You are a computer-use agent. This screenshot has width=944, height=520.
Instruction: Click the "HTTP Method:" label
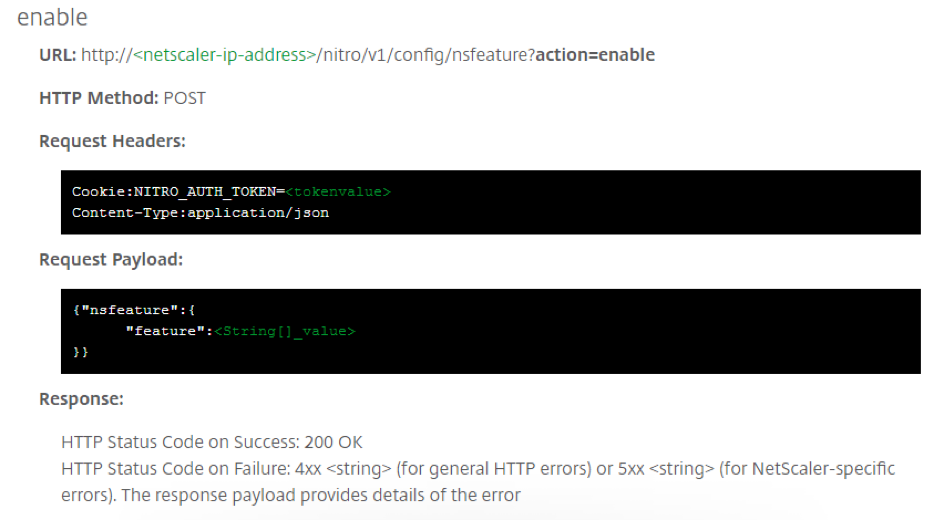(99, 98)
